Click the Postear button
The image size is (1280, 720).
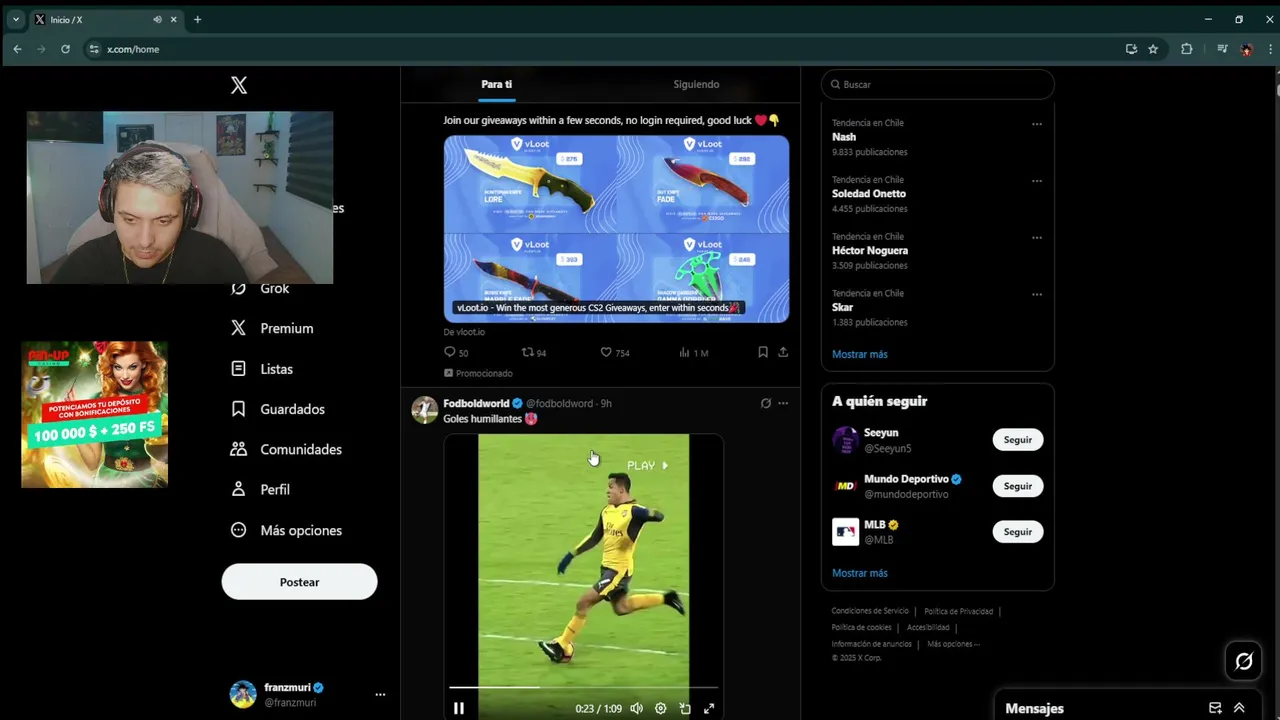299,582
